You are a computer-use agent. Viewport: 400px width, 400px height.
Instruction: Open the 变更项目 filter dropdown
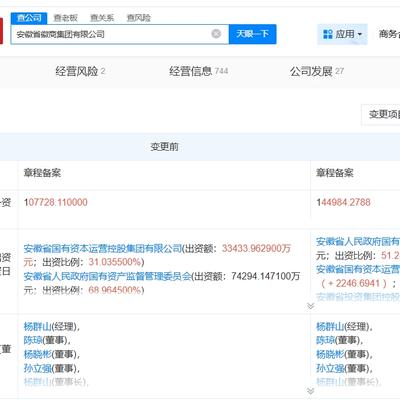[381, 114]
